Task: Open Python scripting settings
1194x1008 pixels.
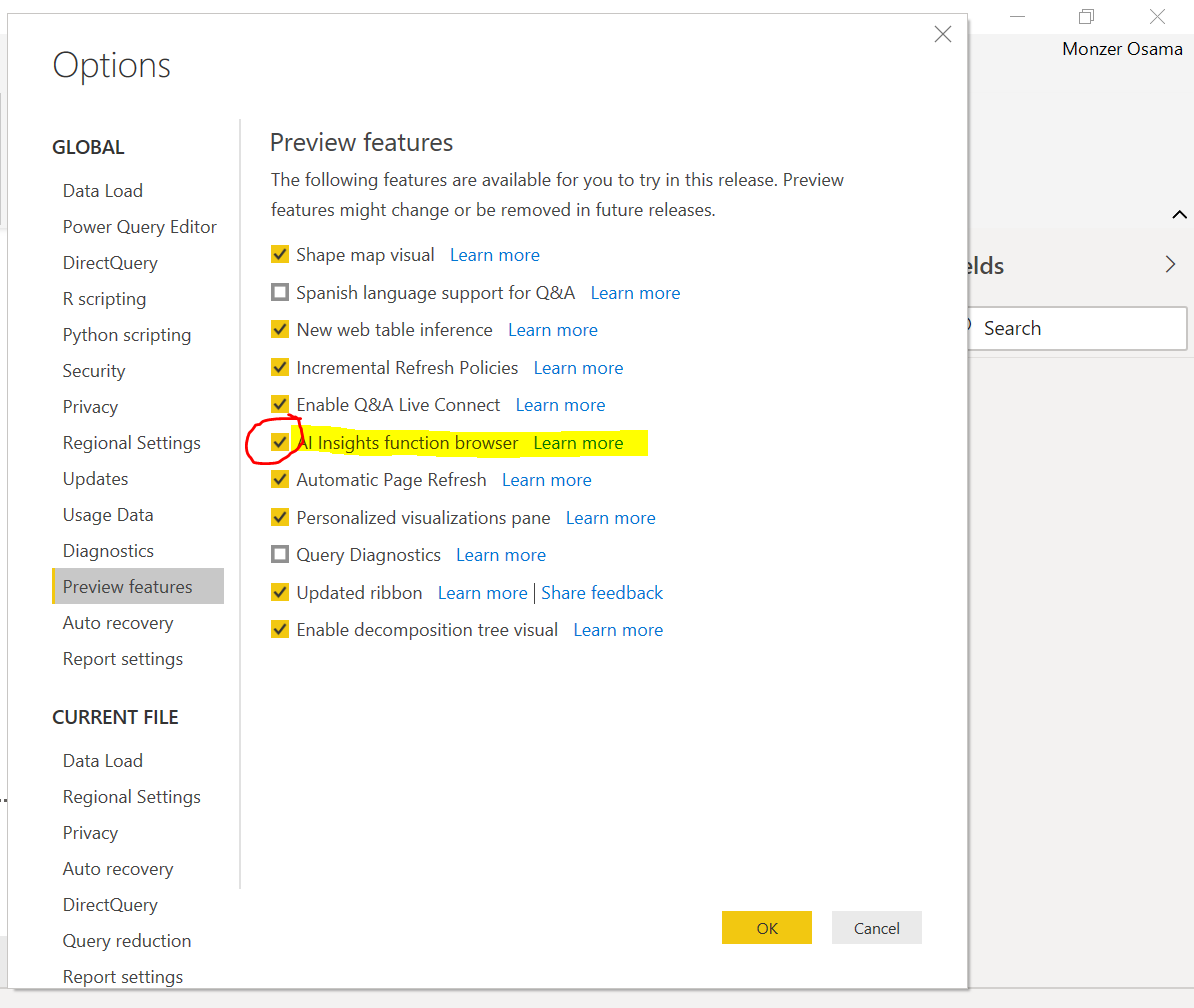Action: (x=126, y=335)
